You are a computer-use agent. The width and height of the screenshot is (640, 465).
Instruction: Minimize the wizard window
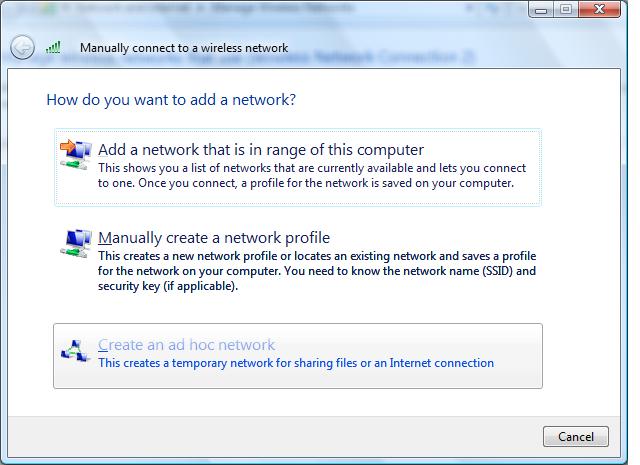pos(541,10)
